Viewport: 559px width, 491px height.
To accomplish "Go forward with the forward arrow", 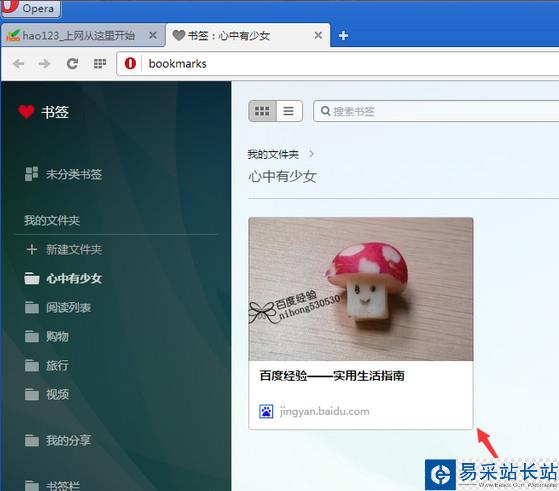I will (x=45, y=64).
